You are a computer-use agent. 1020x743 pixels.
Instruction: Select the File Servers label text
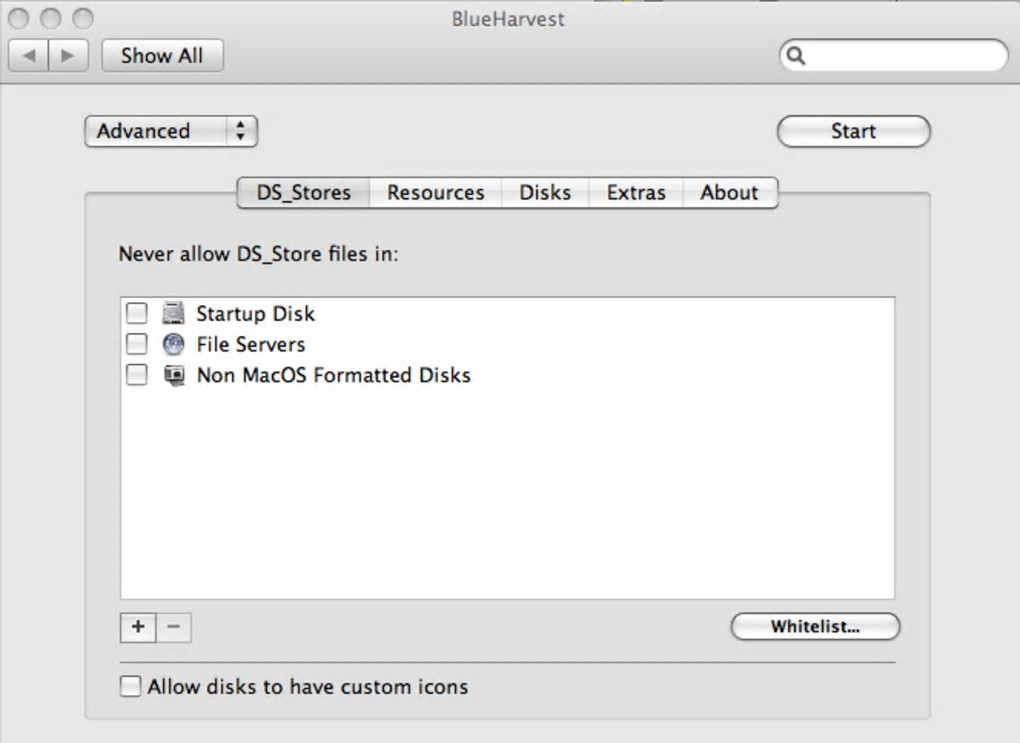tap(251, 344)
